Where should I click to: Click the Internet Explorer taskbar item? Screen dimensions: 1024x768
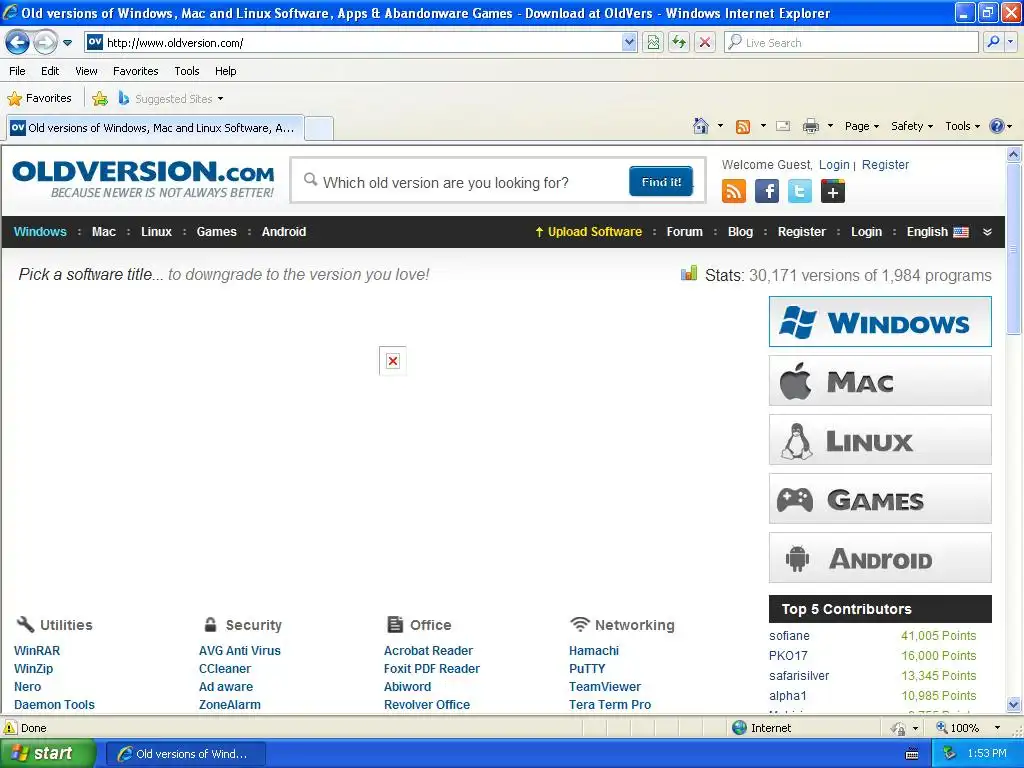point(185,754)
